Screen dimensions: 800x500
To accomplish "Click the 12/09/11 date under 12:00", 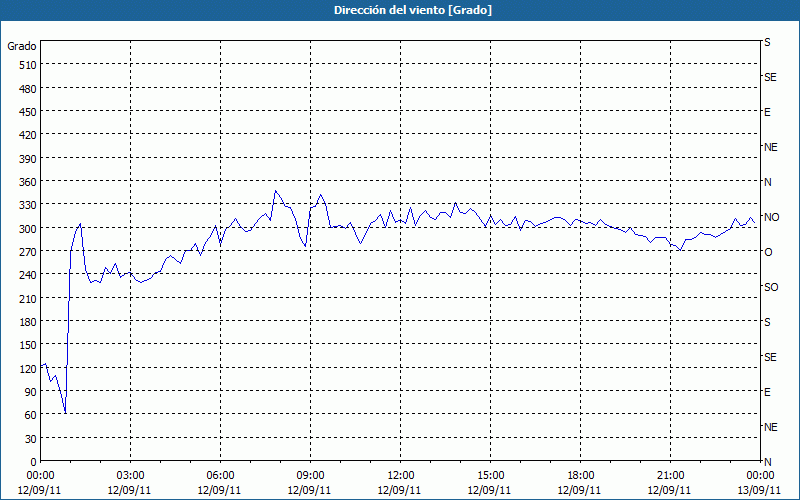I will [399, 490].
